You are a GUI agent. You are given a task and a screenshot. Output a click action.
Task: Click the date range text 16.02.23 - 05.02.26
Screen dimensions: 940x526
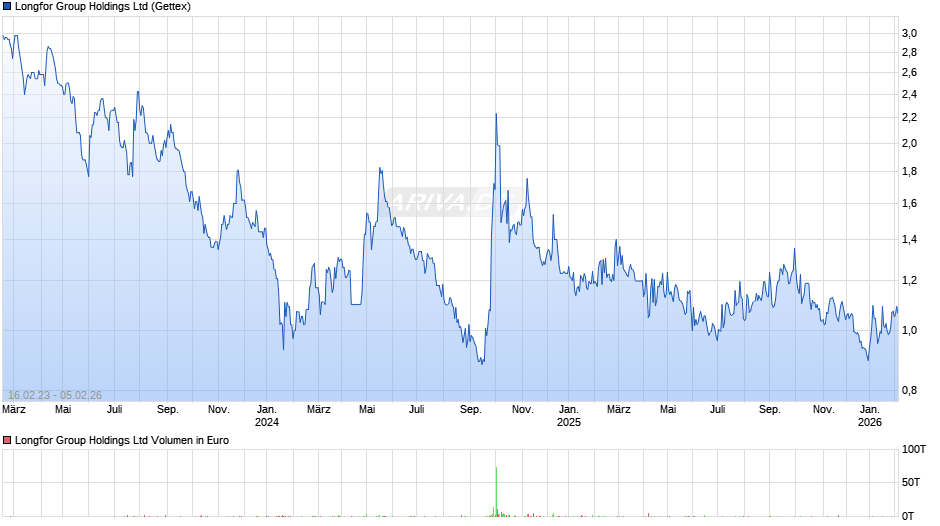tap(55, 395)
